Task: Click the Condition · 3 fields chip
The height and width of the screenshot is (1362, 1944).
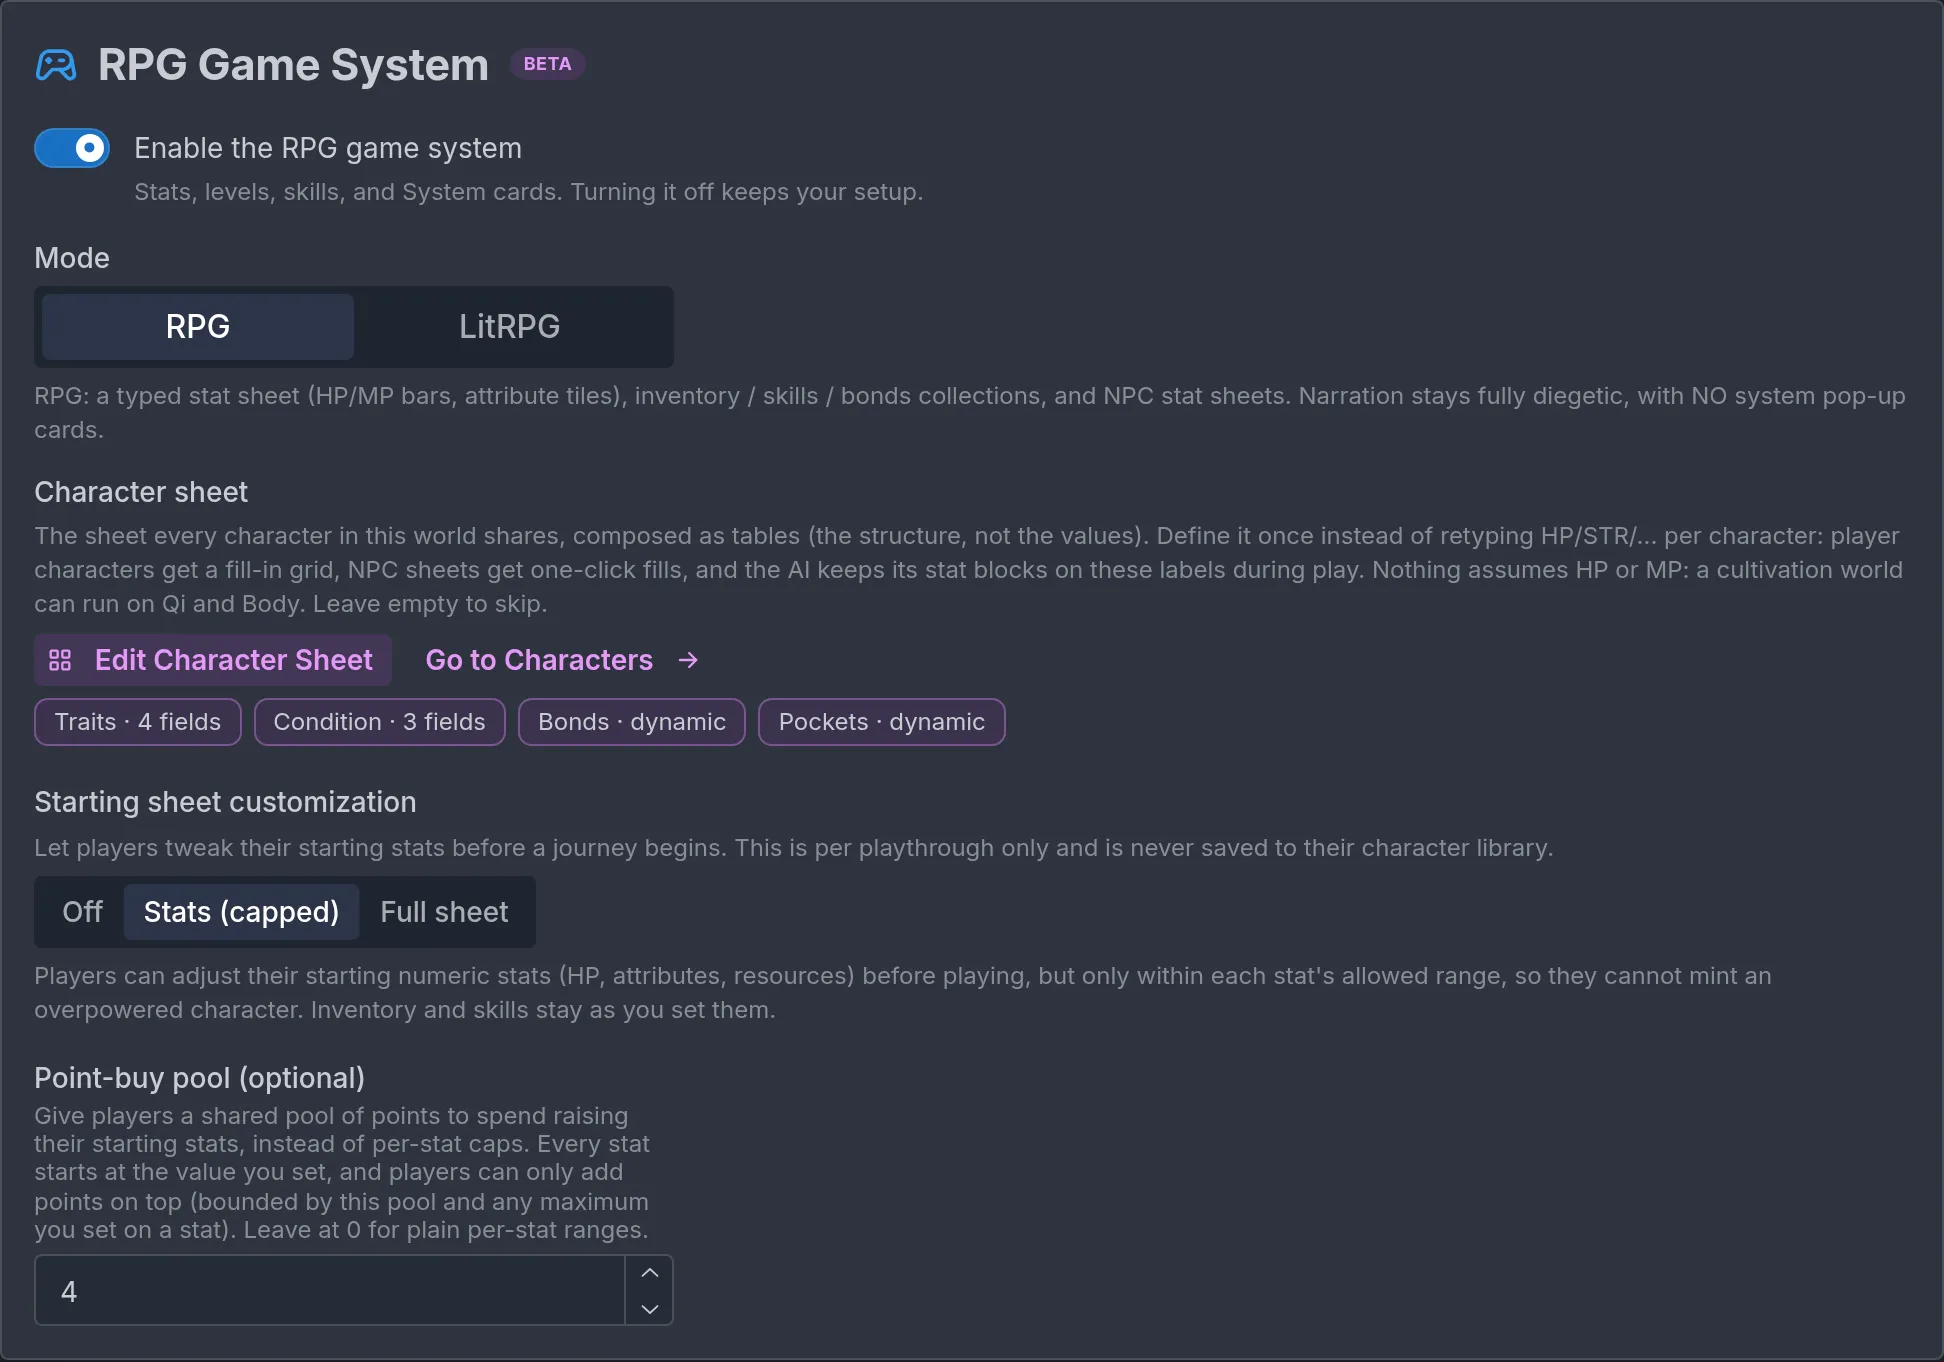Action: pyautogui.click(x=380, y=722)
